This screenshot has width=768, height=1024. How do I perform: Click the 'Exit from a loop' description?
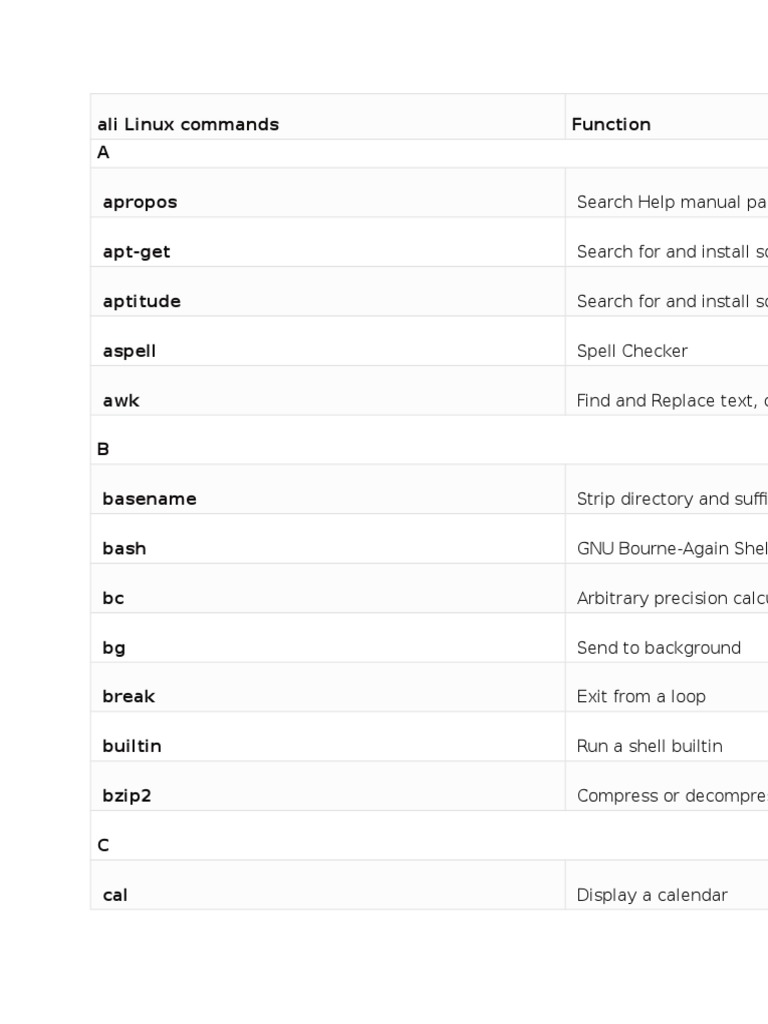coord(641,696)
